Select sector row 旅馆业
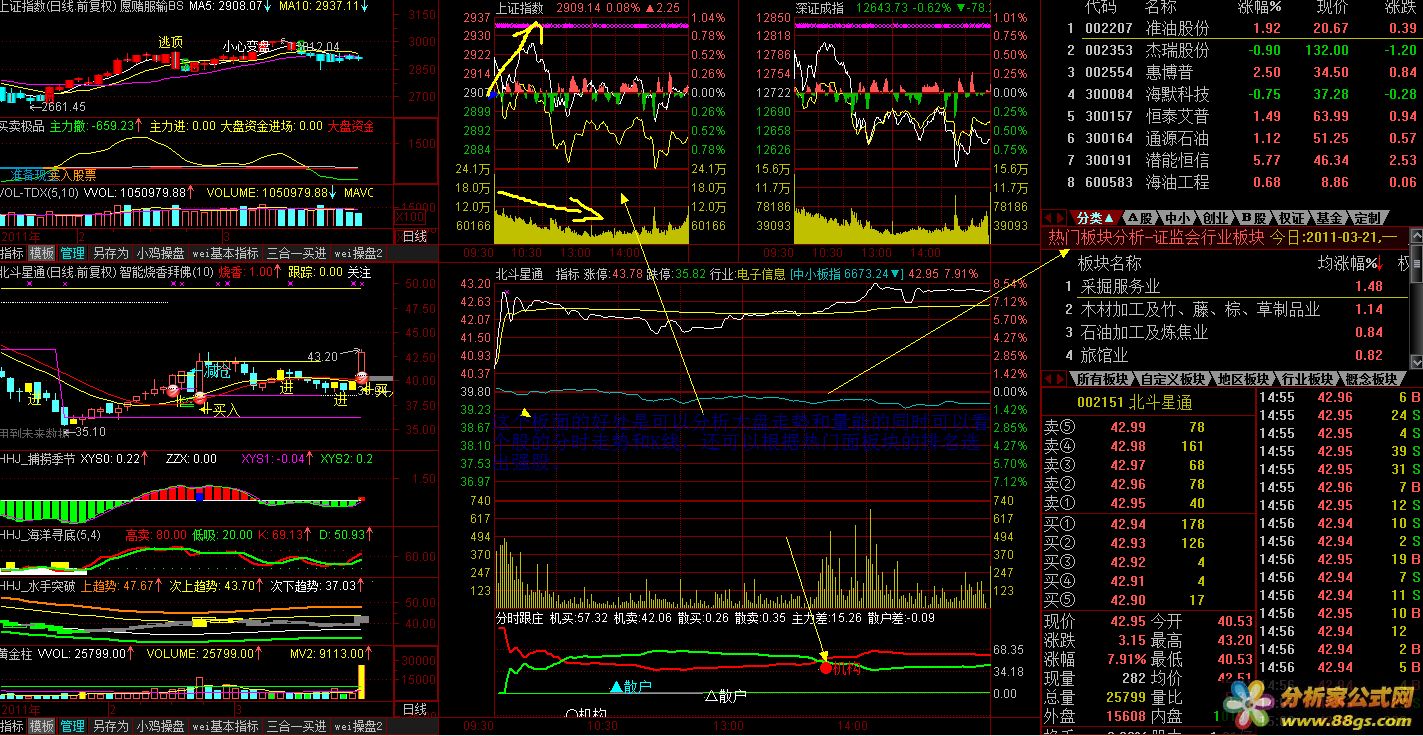This screenshot has height=736, width=1423. tap(1226, 355)
